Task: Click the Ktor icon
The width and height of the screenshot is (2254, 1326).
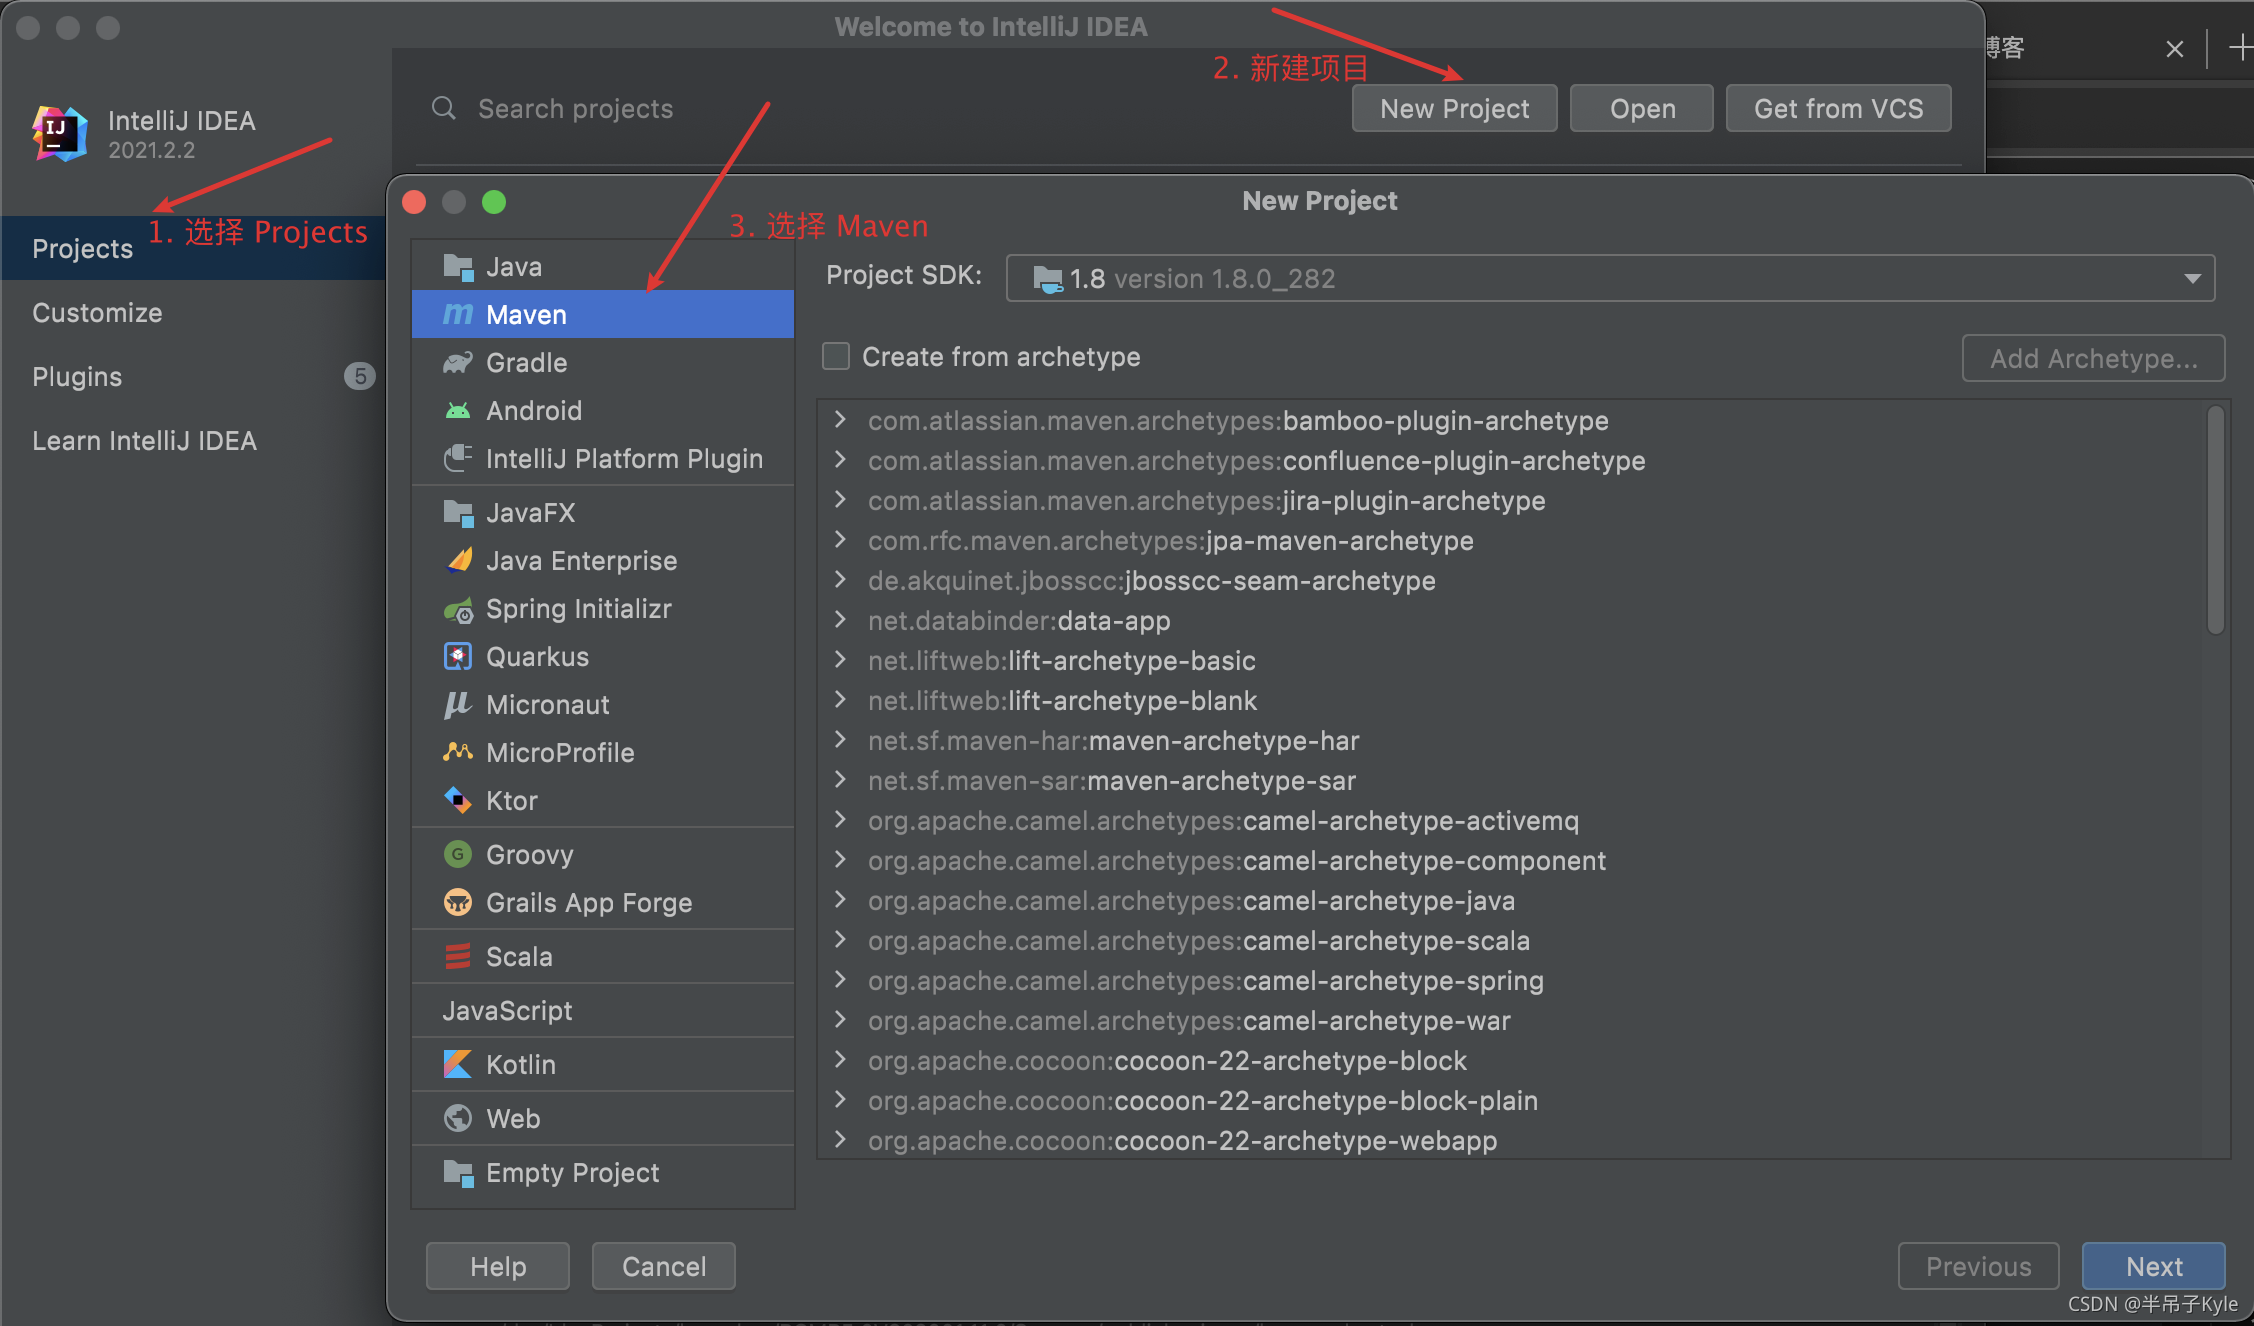Action: pos(458,801)
